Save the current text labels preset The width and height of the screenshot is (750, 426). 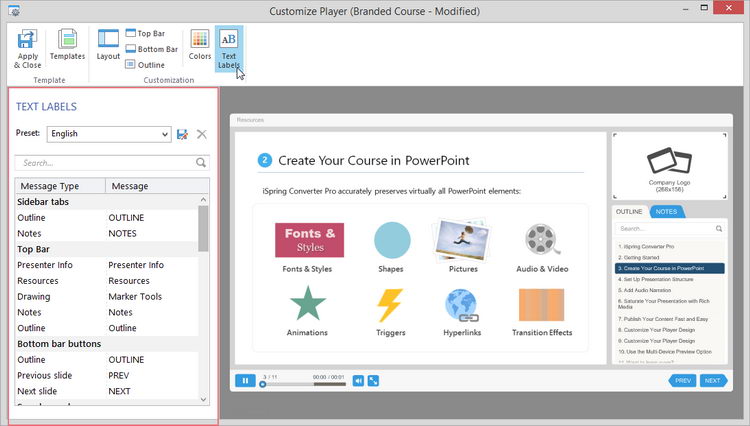(182, 134)
